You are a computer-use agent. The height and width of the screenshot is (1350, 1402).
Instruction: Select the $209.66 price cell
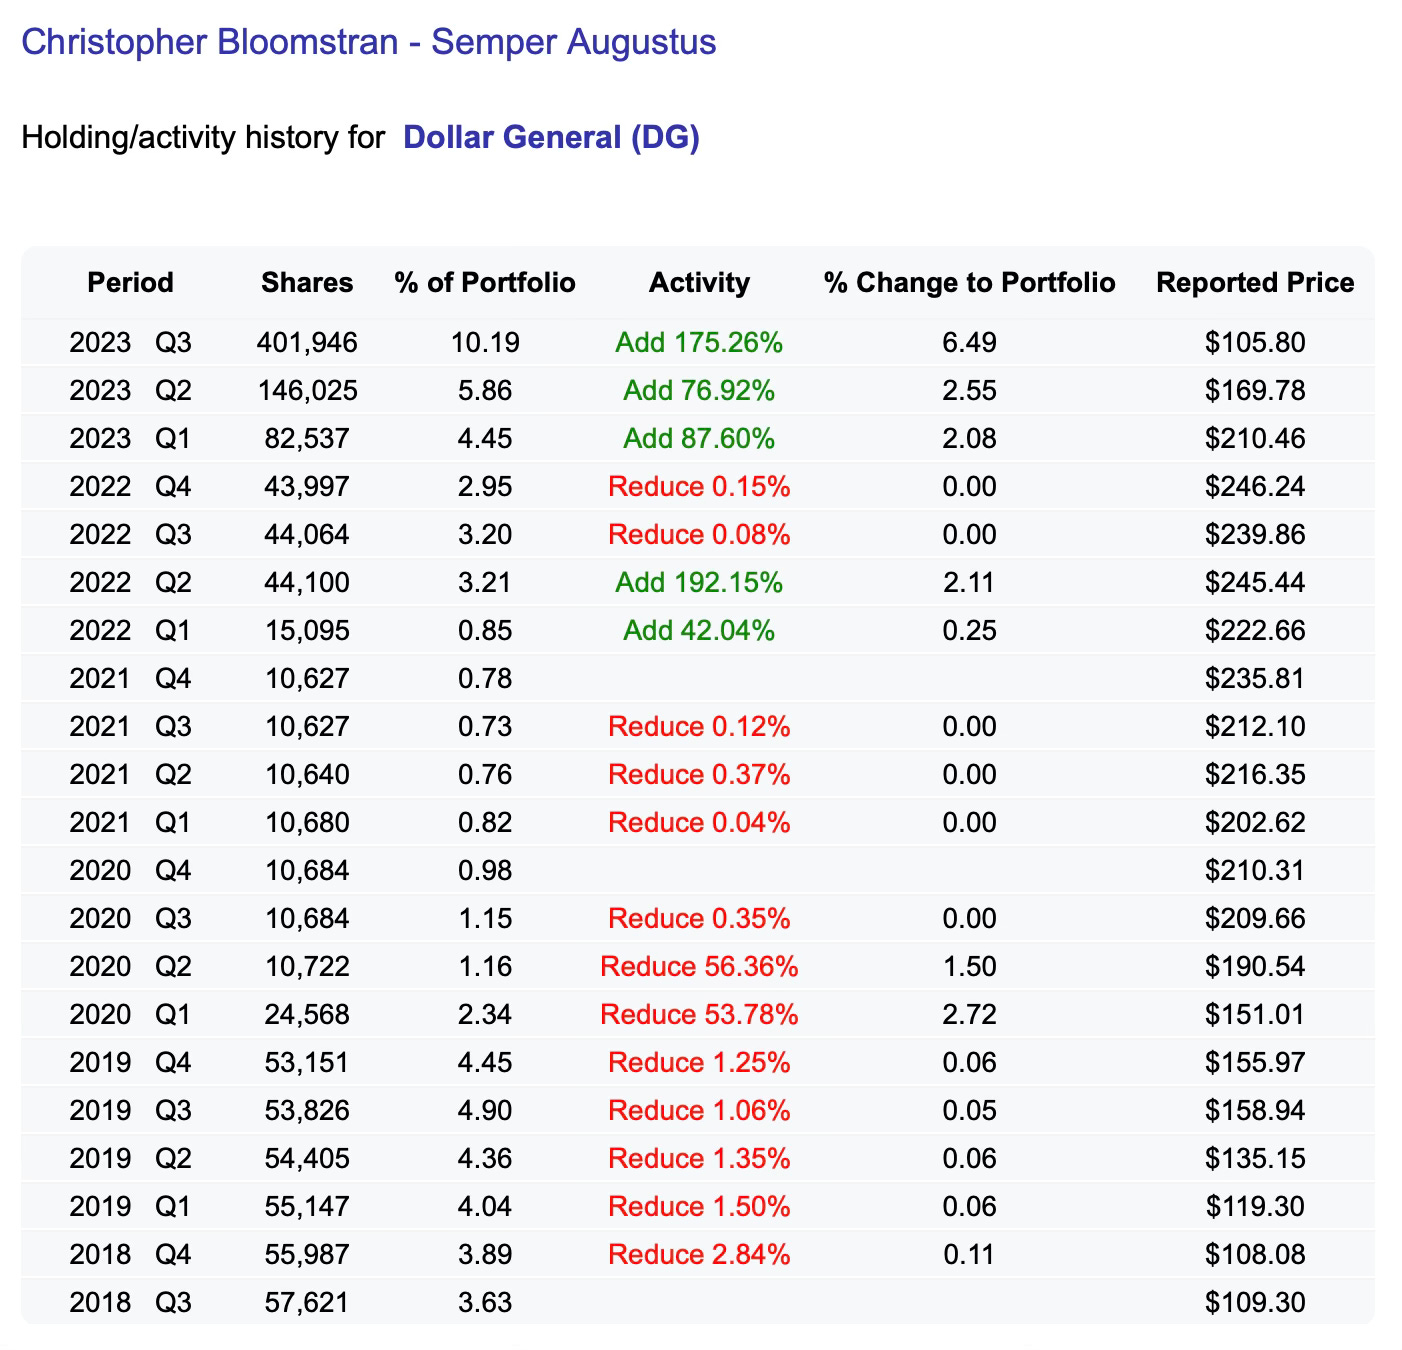[1255, 919]
